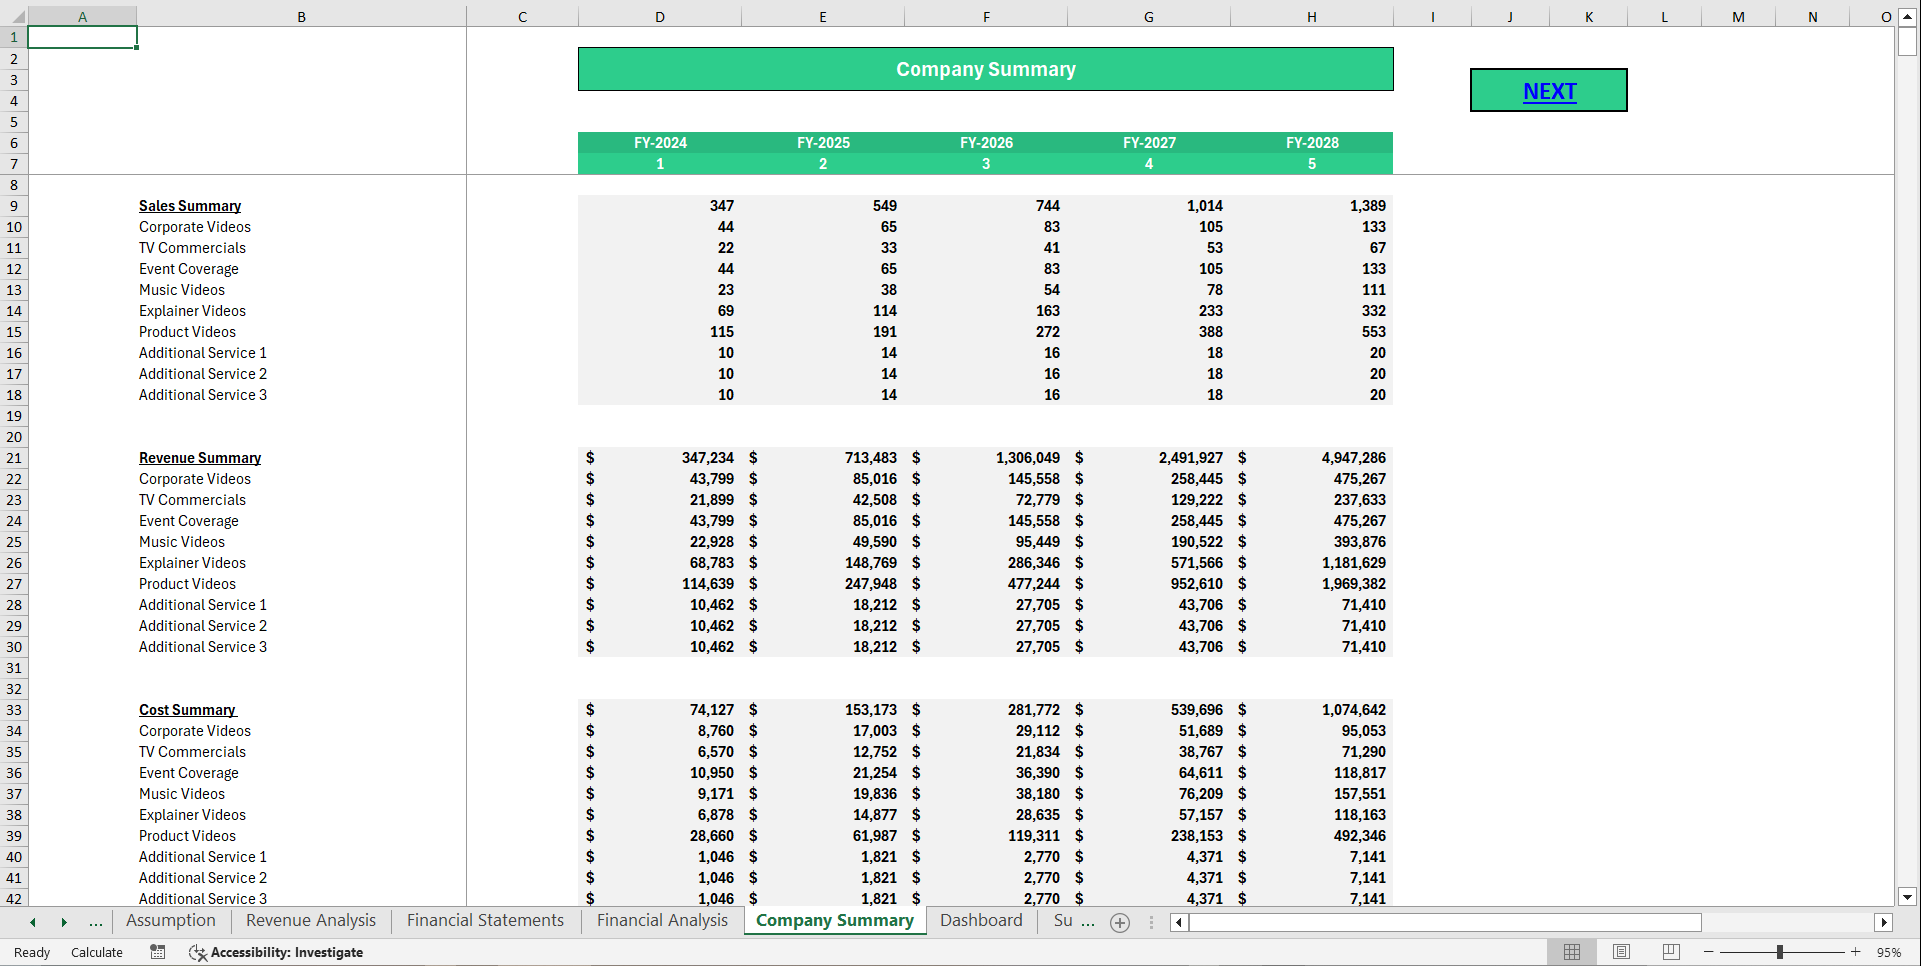Switch to Normal view in the status bar
Viewport: 1921px width, 966px height.
1571,952
